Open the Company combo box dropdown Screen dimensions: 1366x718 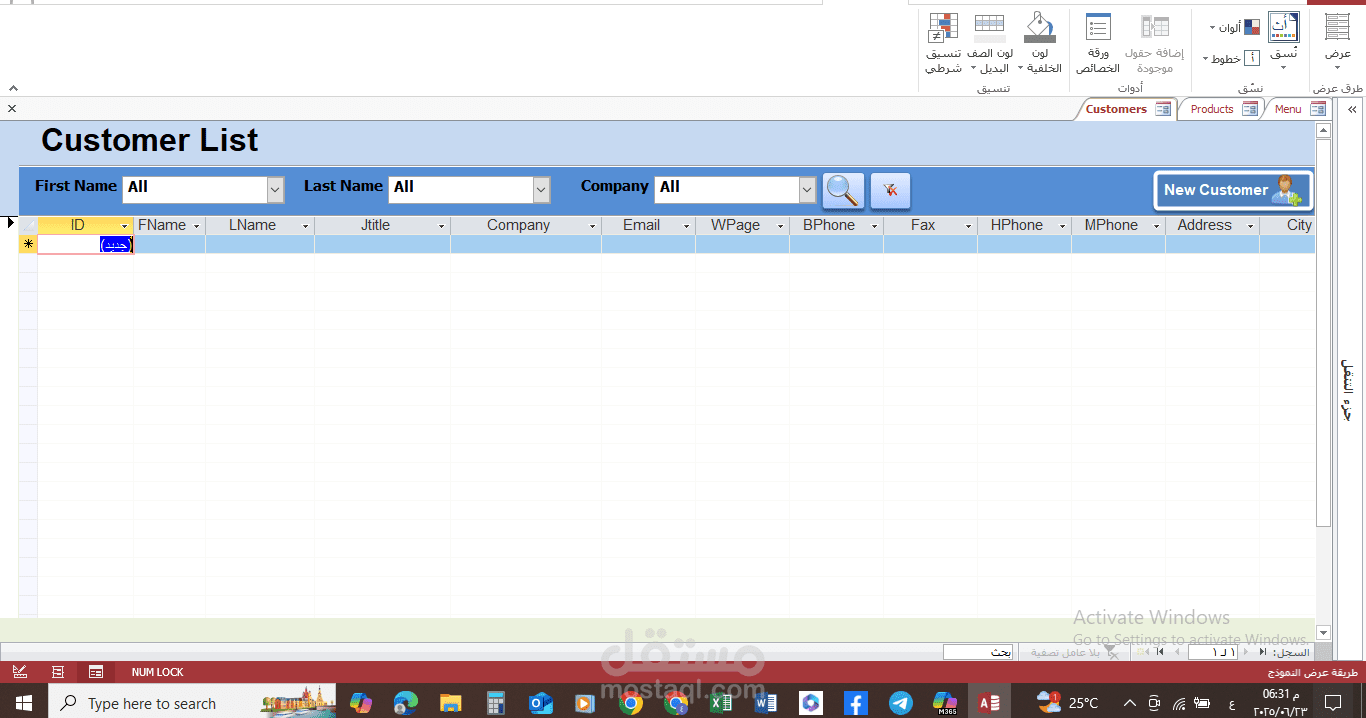(x=807, y=189)
